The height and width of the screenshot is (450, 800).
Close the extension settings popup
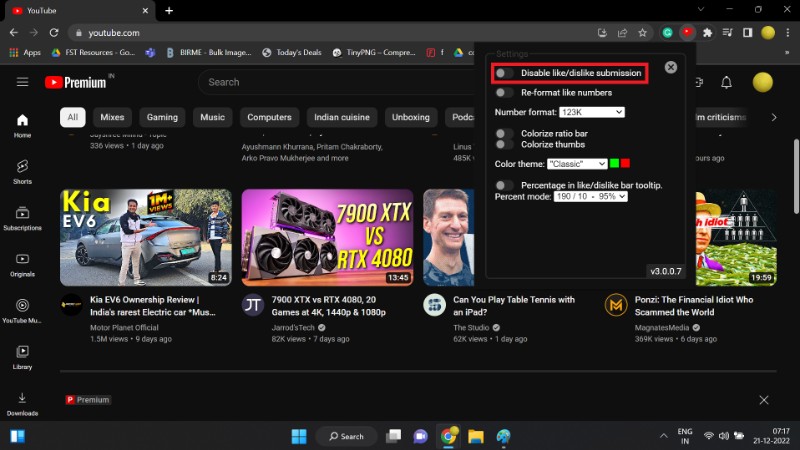pyautogui.click(x=671, y=67)
